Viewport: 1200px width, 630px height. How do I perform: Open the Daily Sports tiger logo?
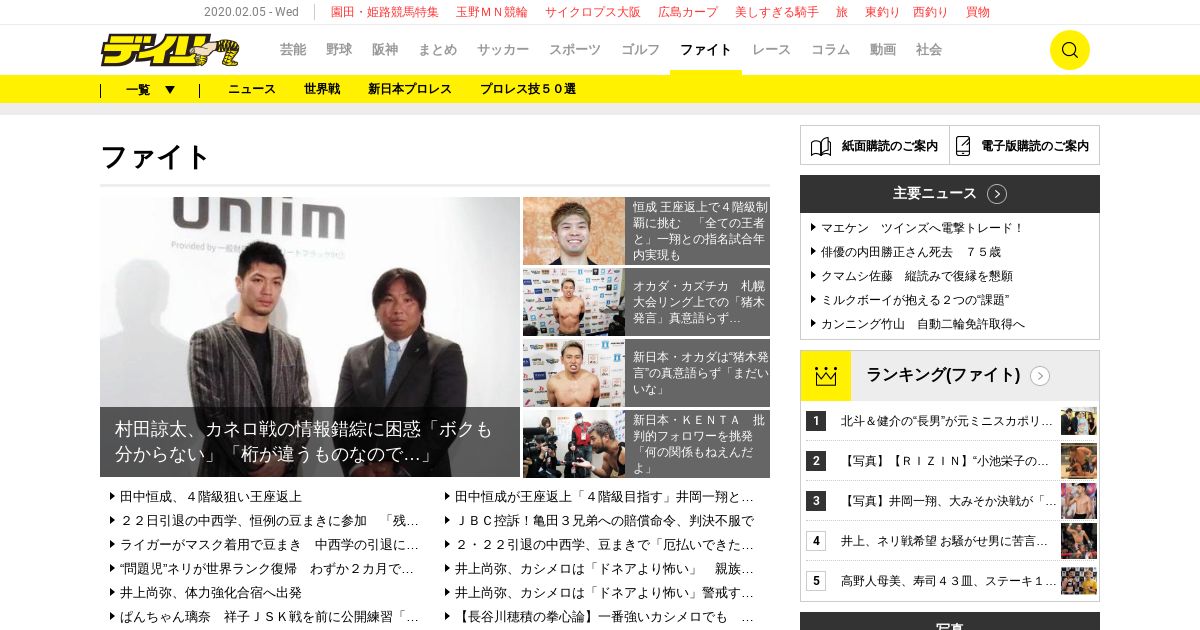tap(169, 50)
